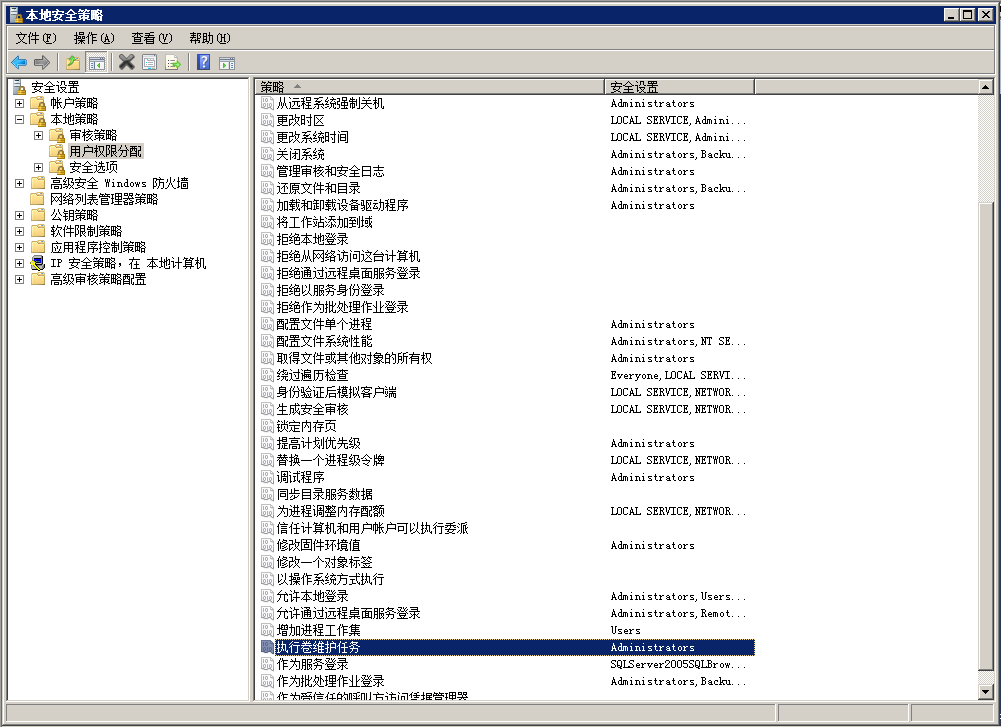This screenshot has width=1001, height=727.
Task: Collapse the 本地策略 tree node
Action: pyautogui.click(x=20, y=119)
